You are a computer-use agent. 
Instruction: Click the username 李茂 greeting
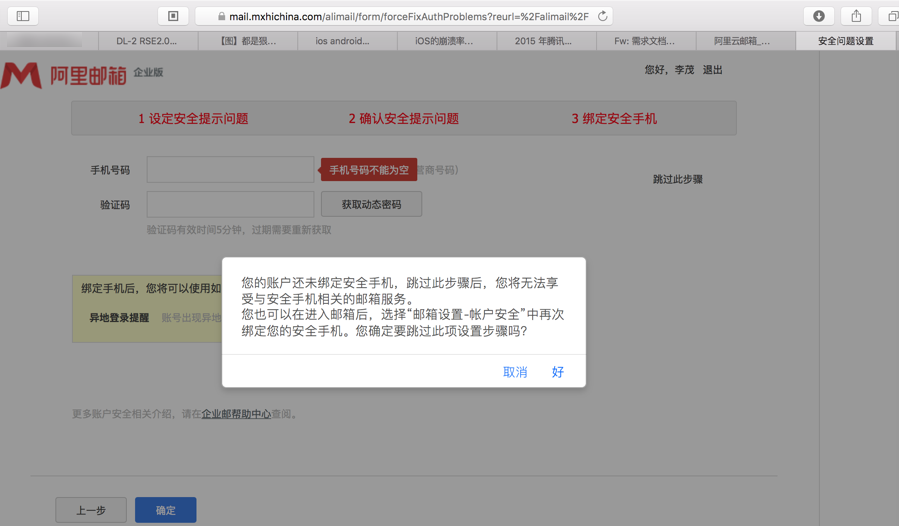[x=684, y=70]
